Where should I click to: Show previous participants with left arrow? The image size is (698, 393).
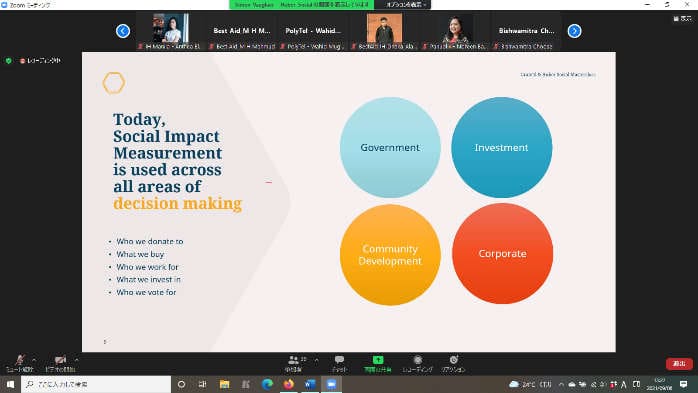pyautogui.click(x=123, y=31)
